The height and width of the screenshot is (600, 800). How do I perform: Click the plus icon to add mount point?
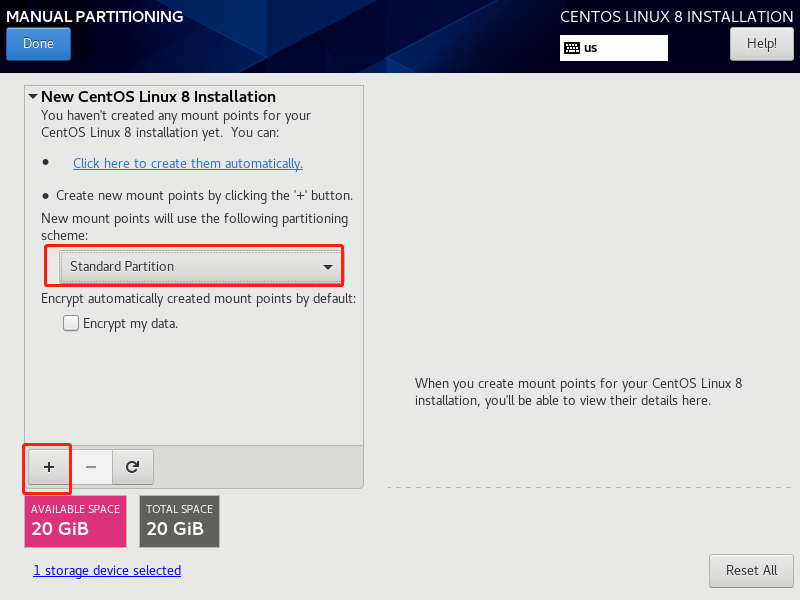point(49,466)
